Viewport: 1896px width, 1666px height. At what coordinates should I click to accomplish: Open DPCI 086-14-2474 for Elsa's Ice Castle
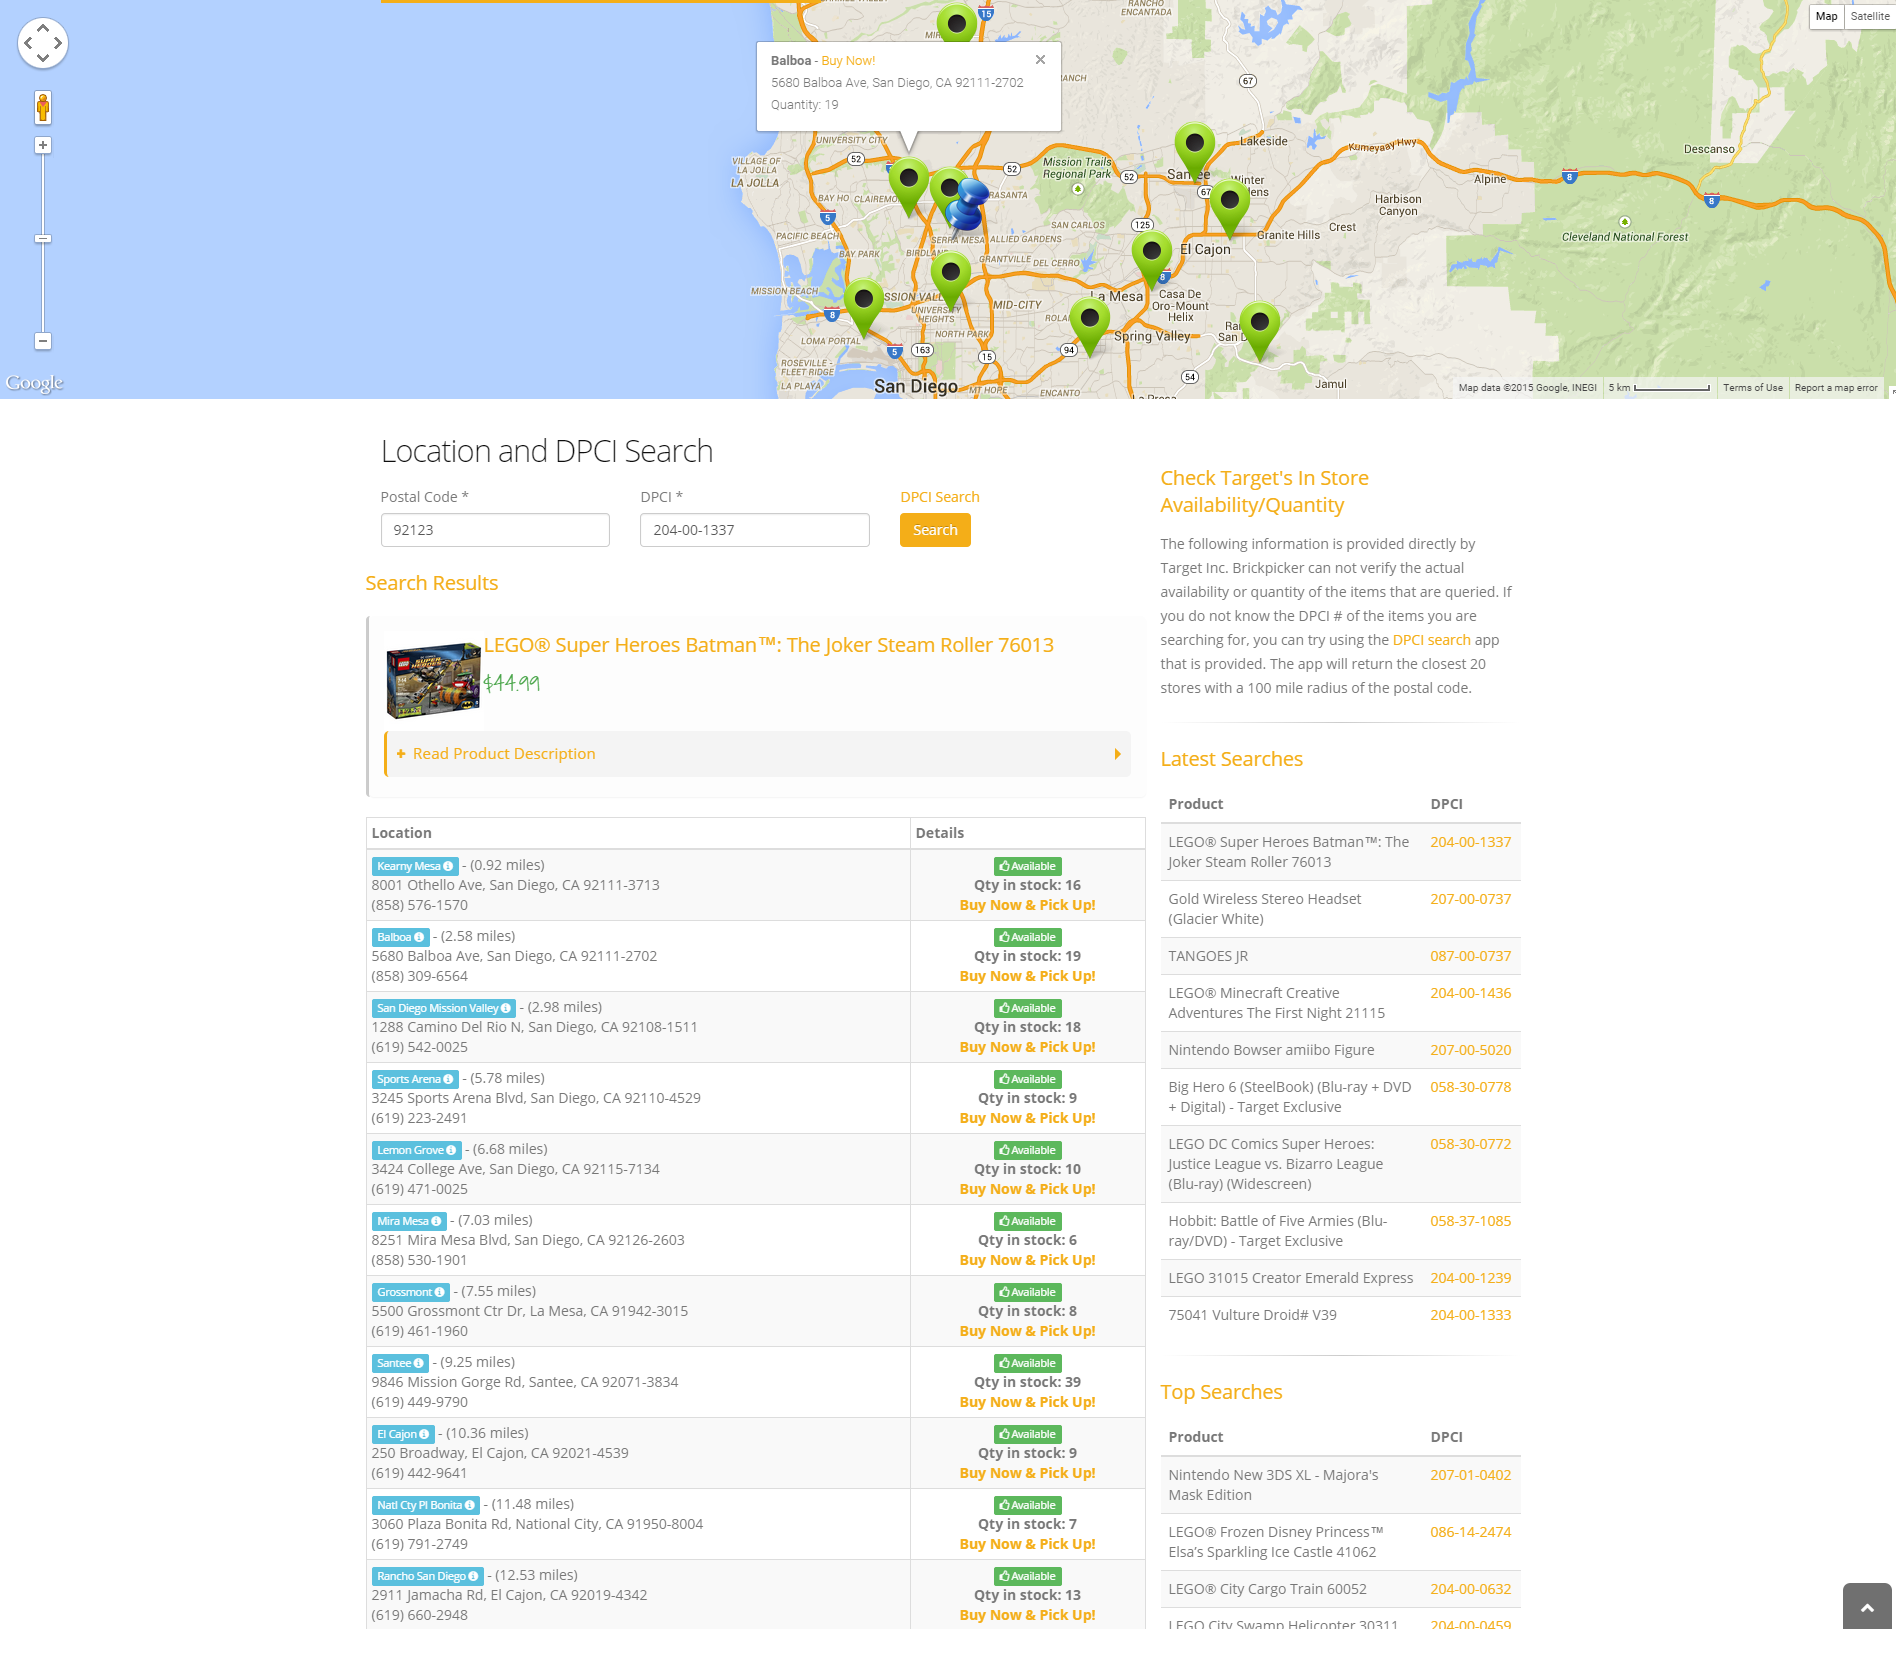(x=1470, y=1532)
